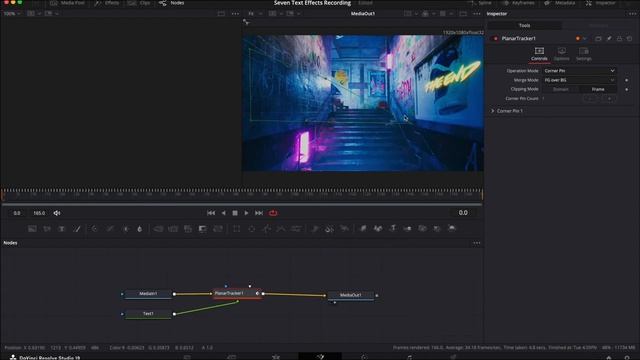This screenshot has width=640, height=360.
Task: Open the Controls tab of PlanarTracker1
Action: point(539,54)
